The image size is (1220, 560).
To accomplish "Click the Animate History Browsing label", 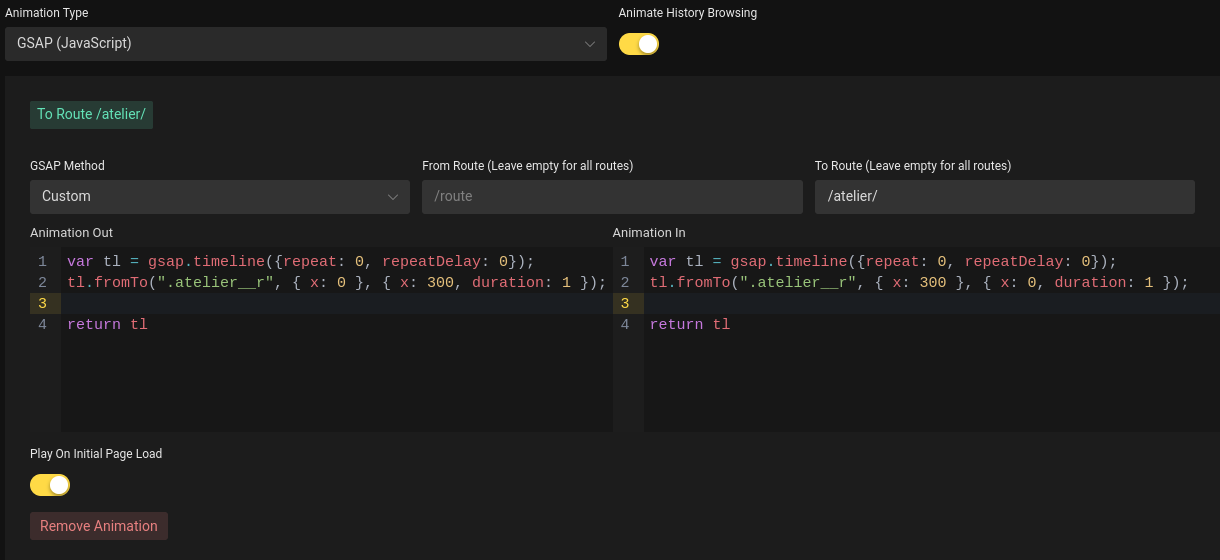I will (688, 13).
